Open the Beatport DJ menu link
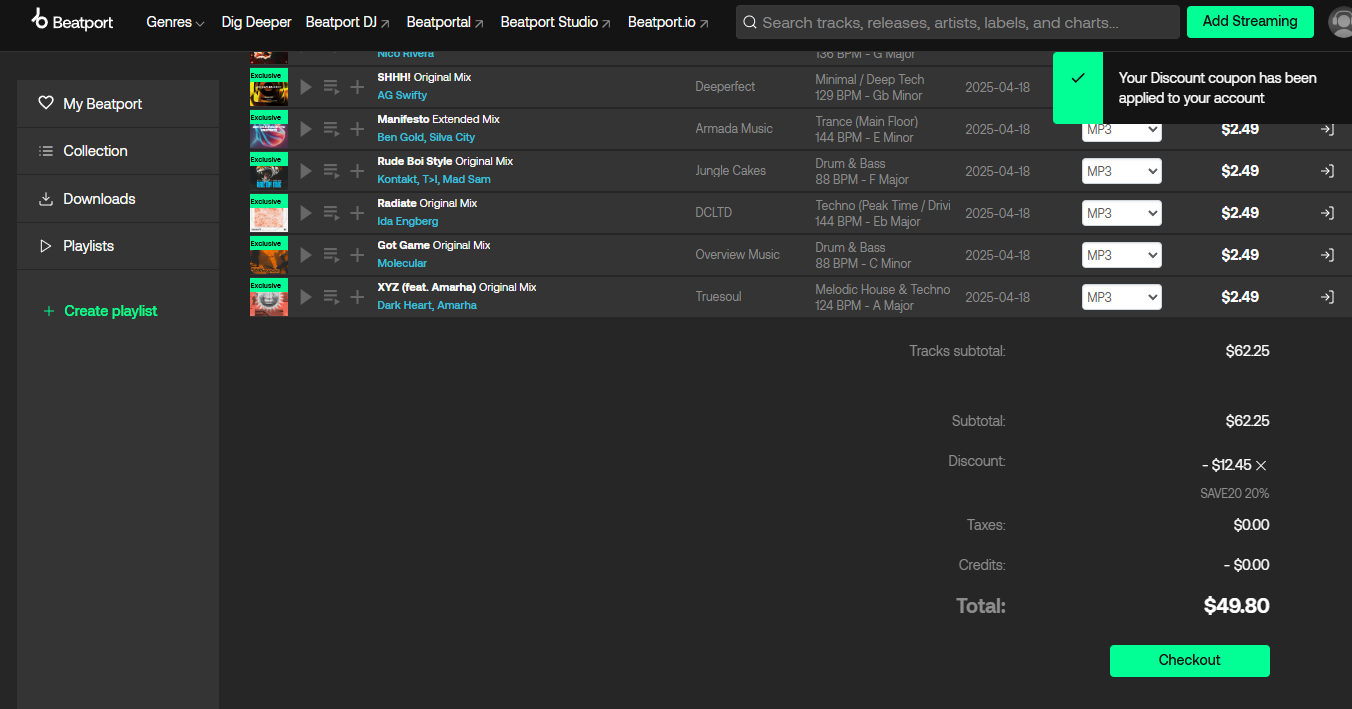 pyautogui.click(x=347, y=21)
